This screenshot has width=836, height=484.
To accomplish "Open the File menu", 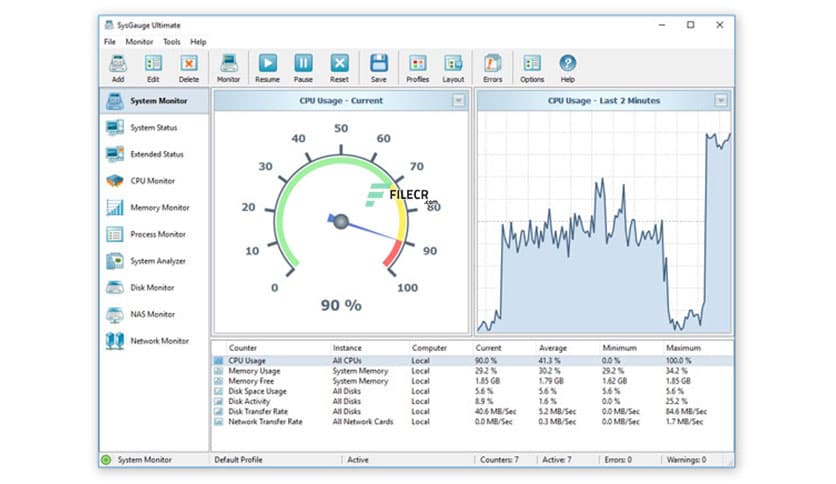I will [110, 42].
